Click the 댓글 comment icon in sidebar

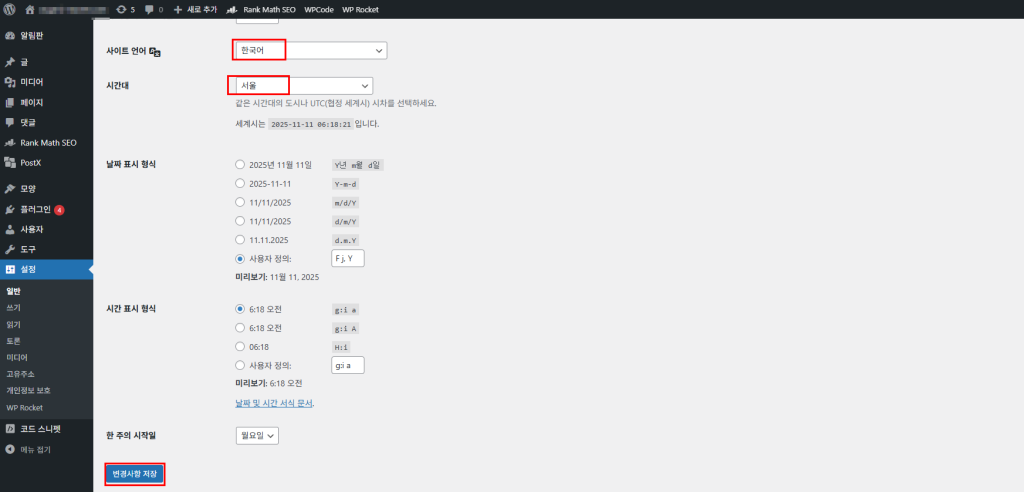click(9, 122)
